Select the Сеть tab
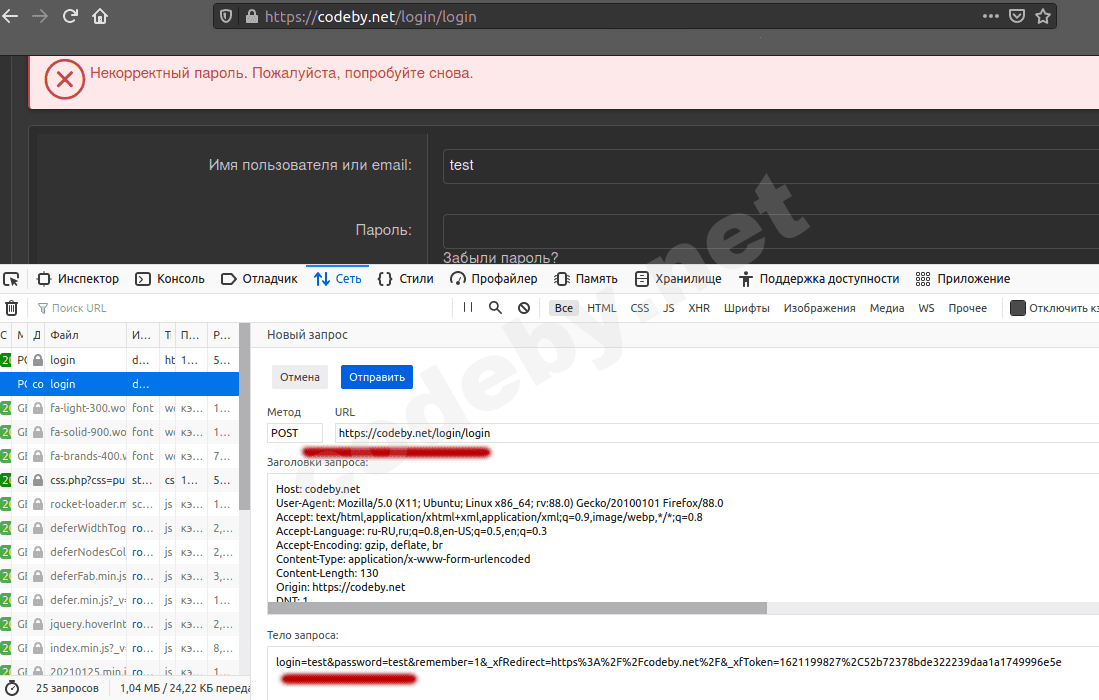This screenshot has height=700, width=1099. point(338,279)
